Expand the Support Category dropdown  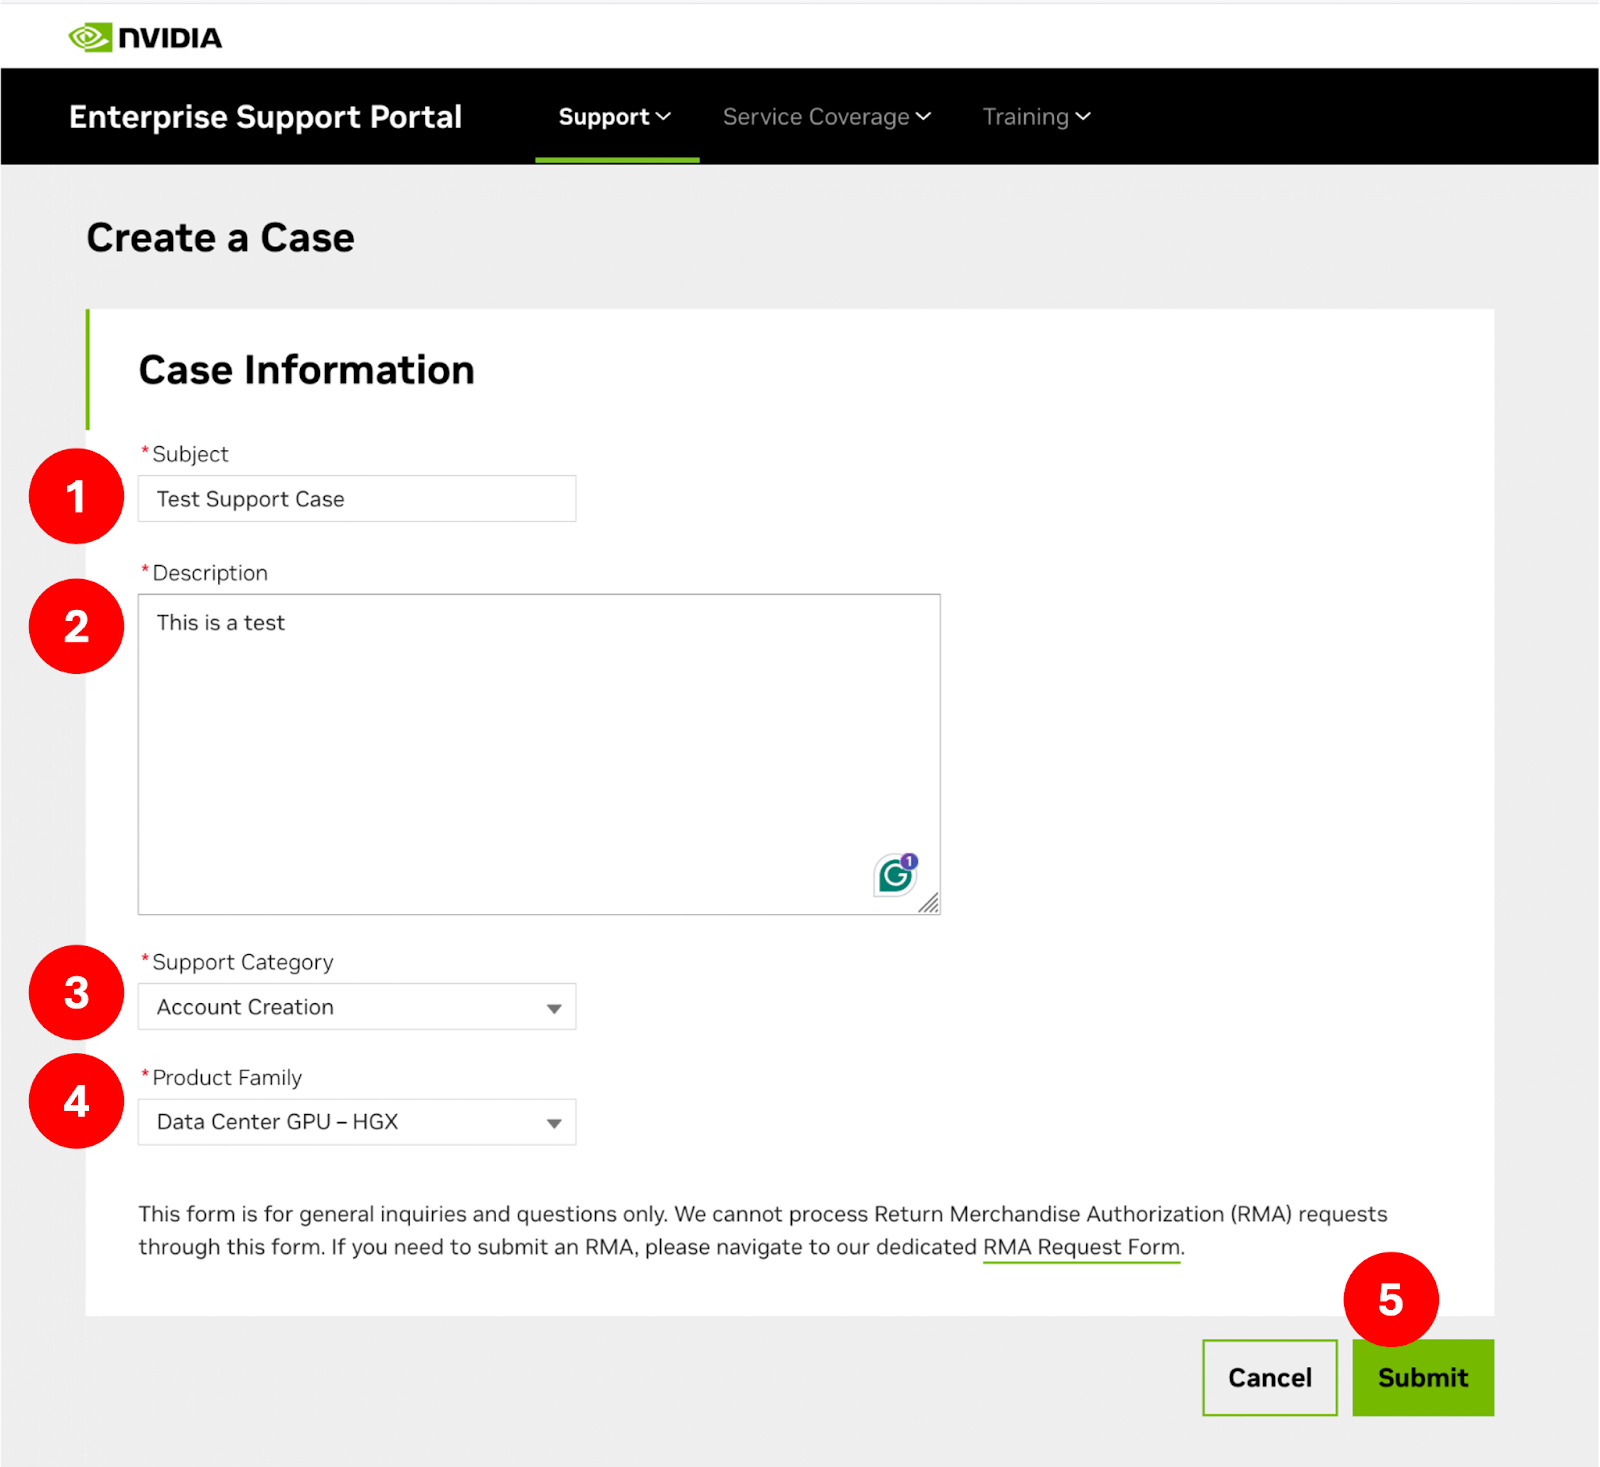click(357, 1006)
